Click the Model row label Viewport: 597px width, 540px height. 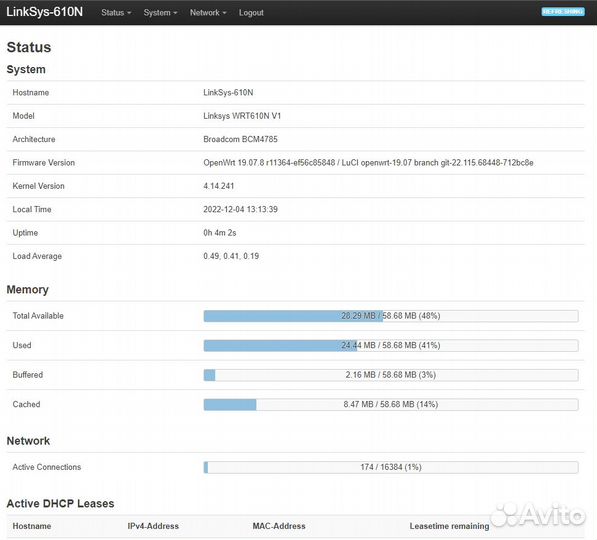click(23, 116)
